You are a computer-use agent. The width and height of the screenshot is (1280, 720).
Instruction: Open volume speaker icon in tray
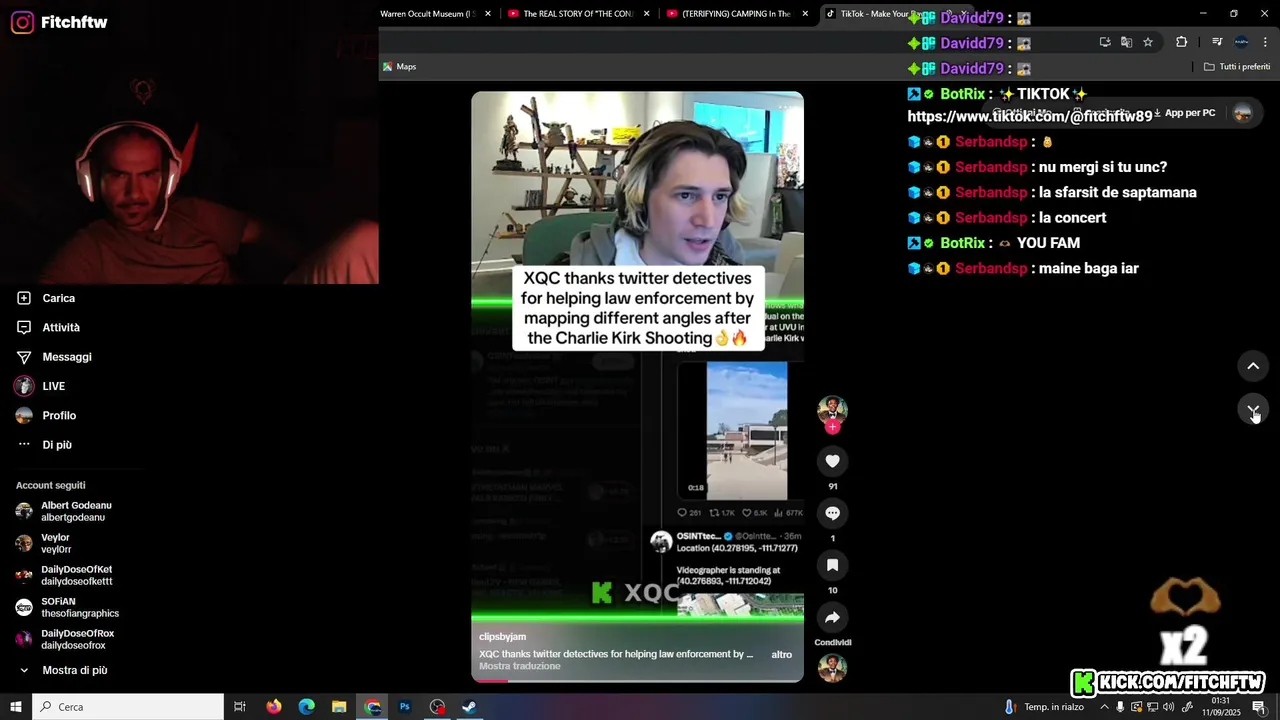point(1169,707)
